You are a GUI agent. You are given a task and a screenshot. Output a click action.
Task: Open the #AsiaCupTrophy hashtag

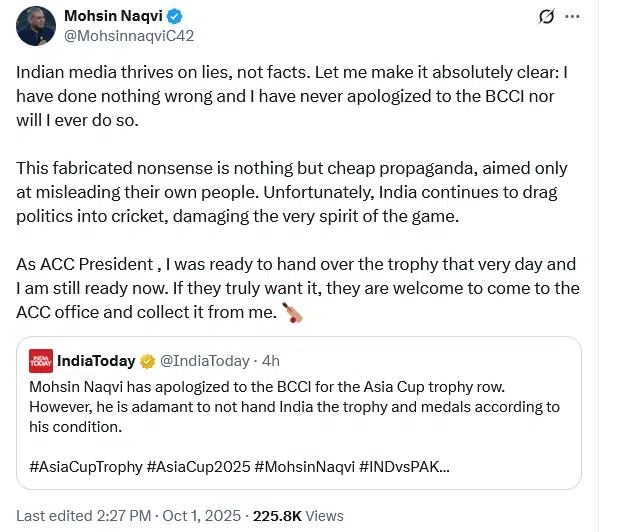click(x=85, y=465)
